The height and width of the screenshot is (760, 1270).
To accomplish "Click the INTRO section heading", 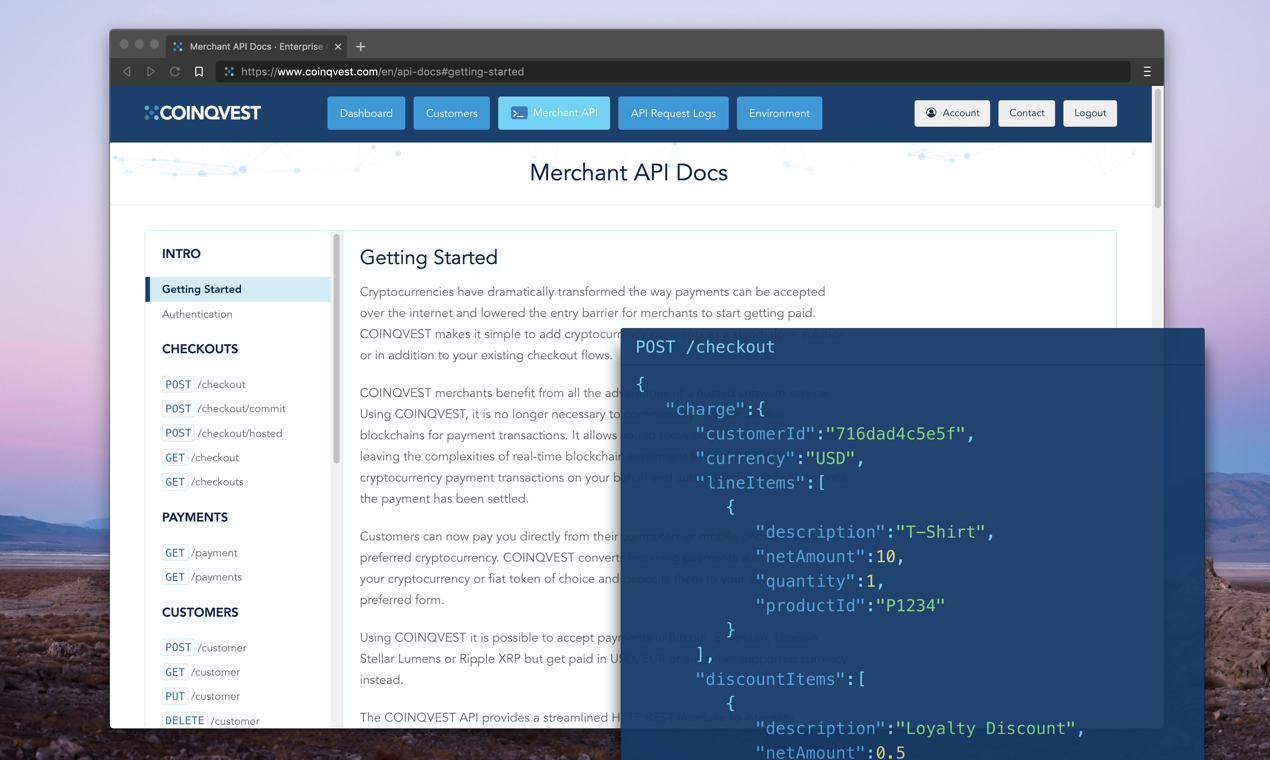I will pyautogui.click(x=181, y=254).
